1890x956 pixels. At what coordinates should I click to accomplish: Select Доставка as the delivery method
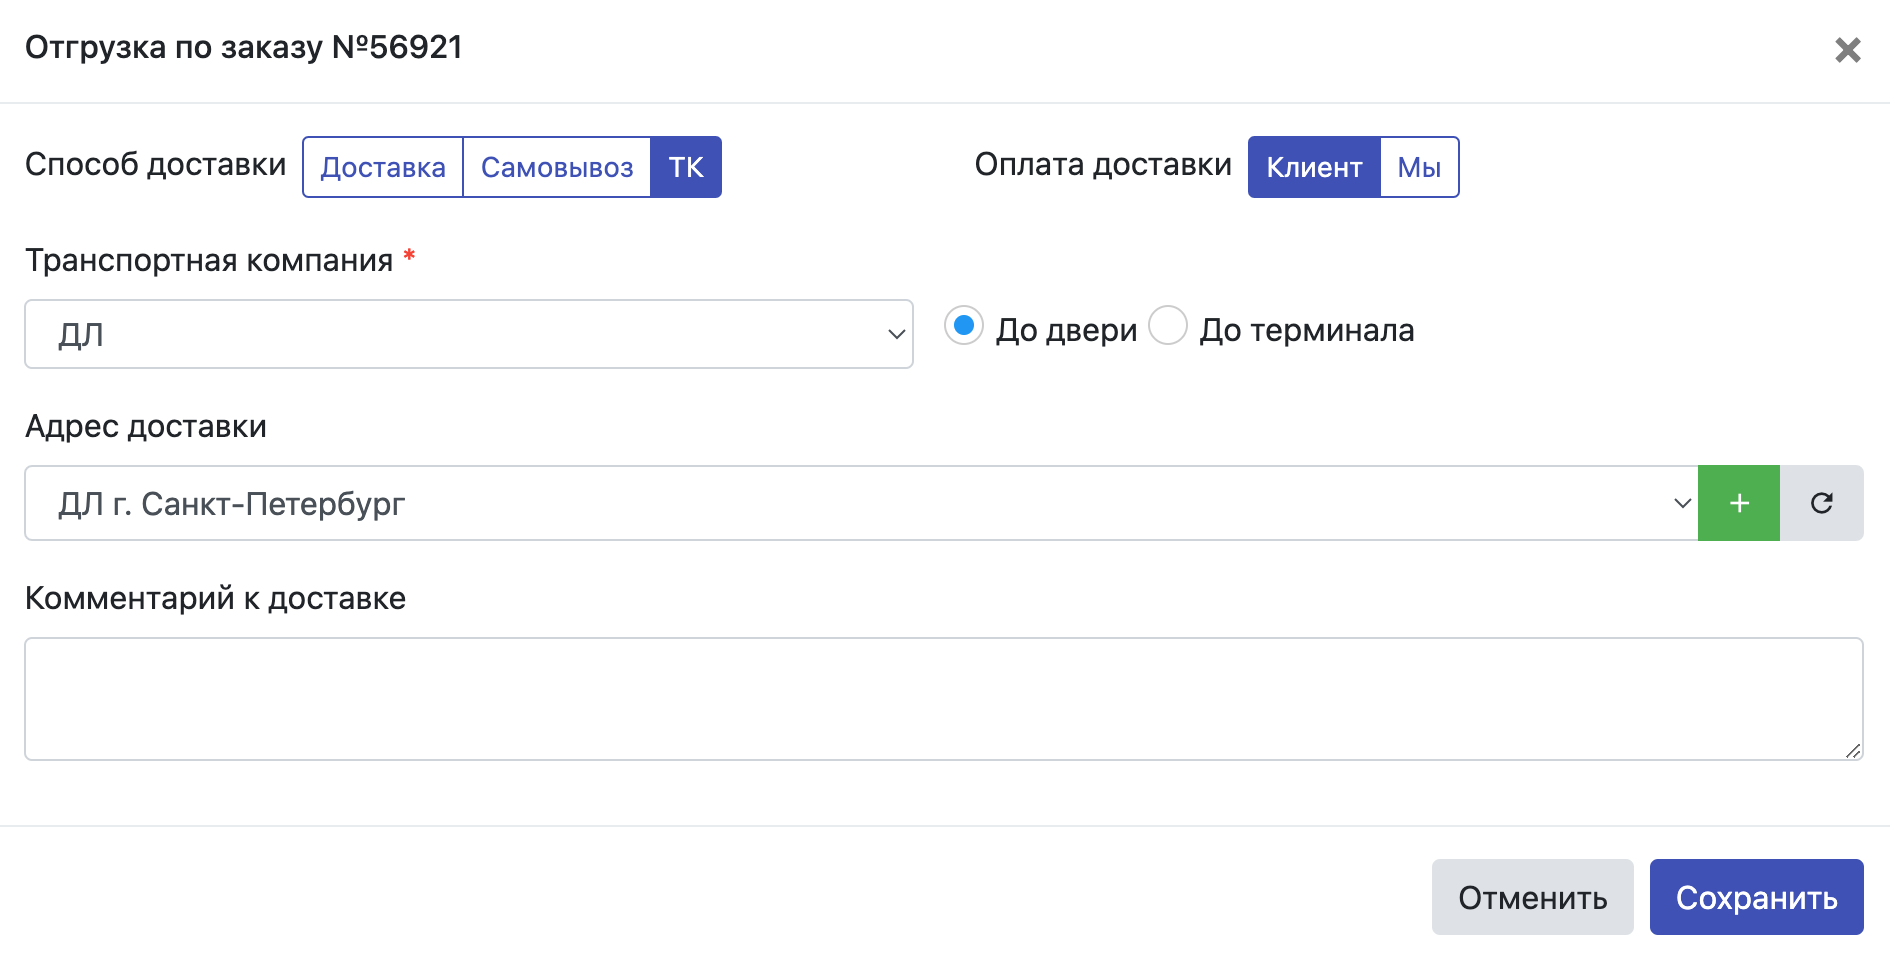pos(383,167)
